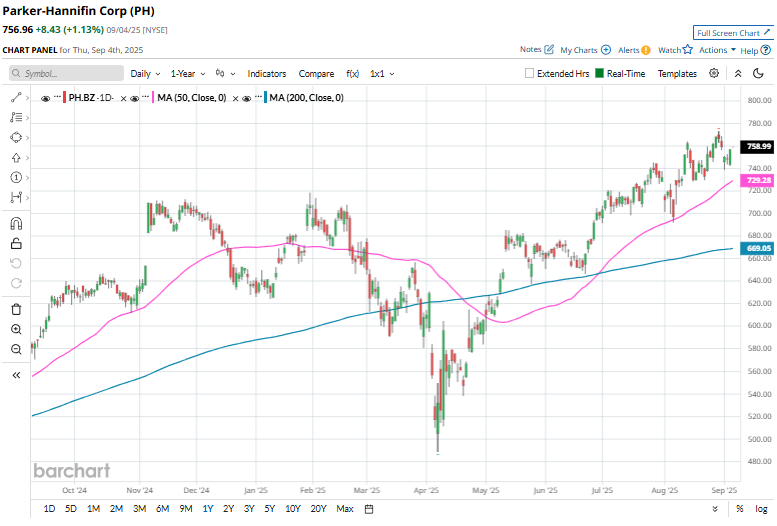The height and width of the screenshot is (526, 777).
Task: Click the My Charts link
Action: coord(578,50)
